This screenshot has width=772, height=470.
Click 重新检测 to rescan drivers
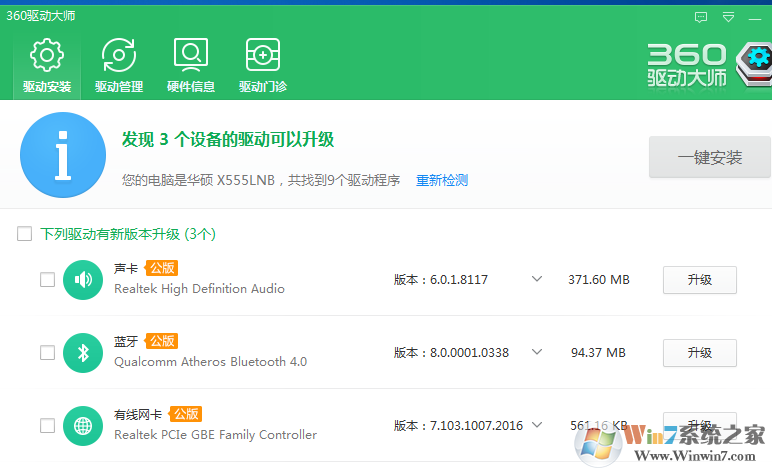(x=442, y=180)
